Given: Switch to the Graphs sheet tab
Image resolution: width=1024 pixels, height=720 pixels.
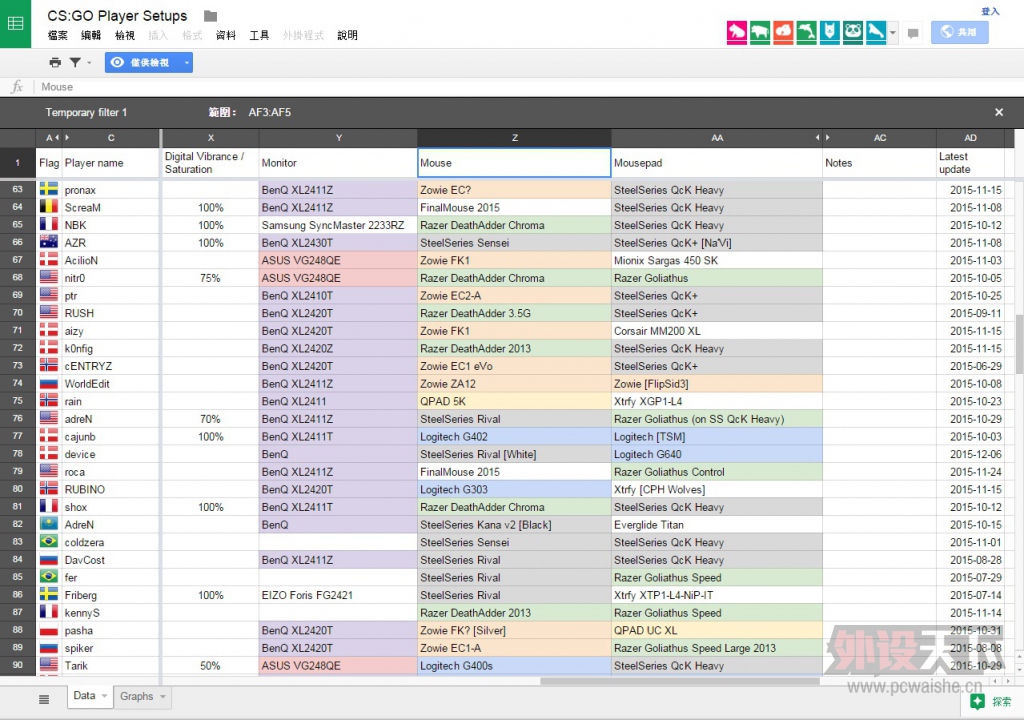Looking at the screenshot, I should 136,696.
